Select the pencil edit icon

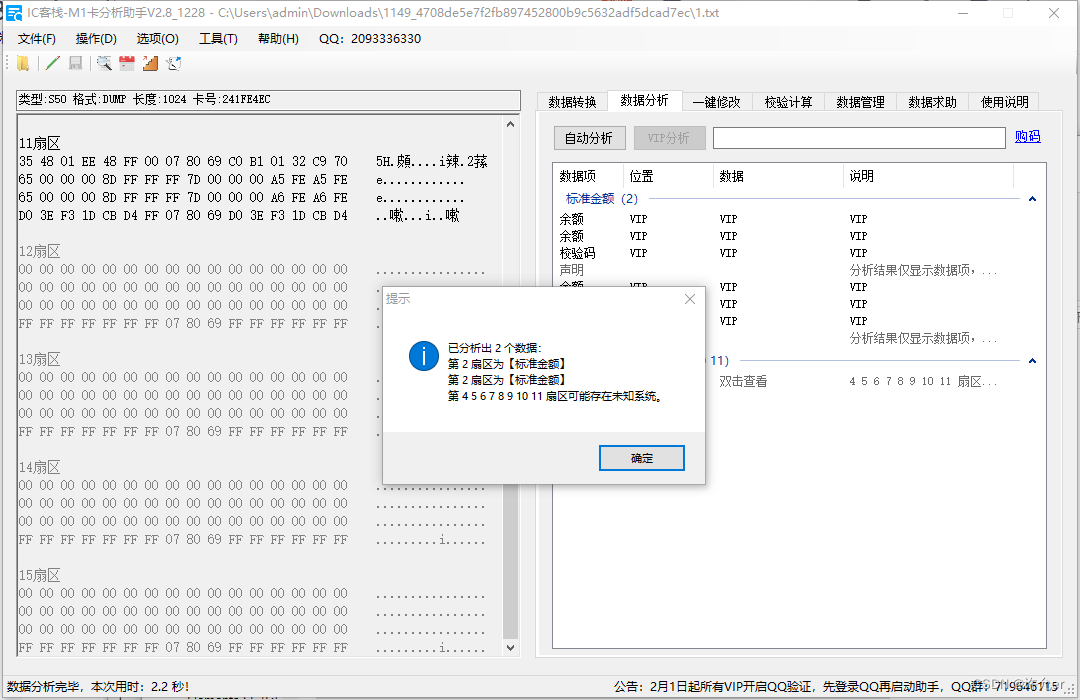[x=51, y=63]
